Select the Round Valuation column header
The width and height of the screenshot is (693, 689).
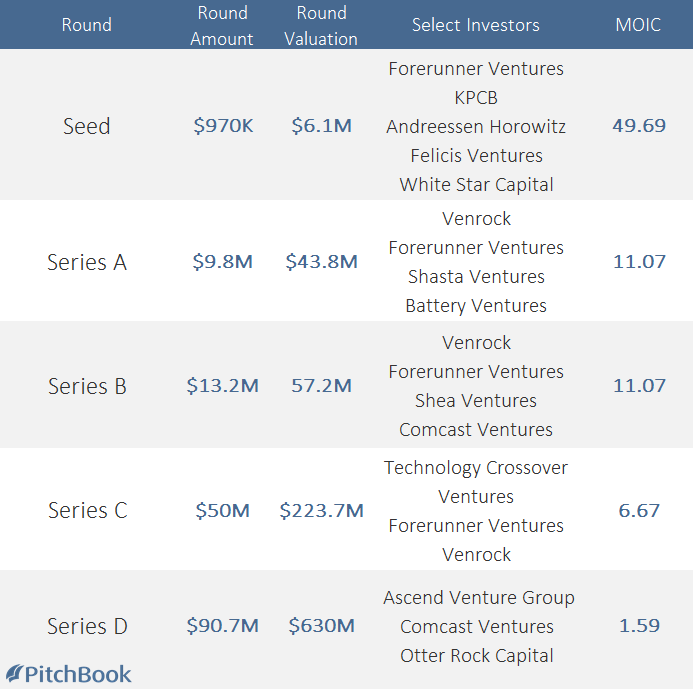point(321,26)
